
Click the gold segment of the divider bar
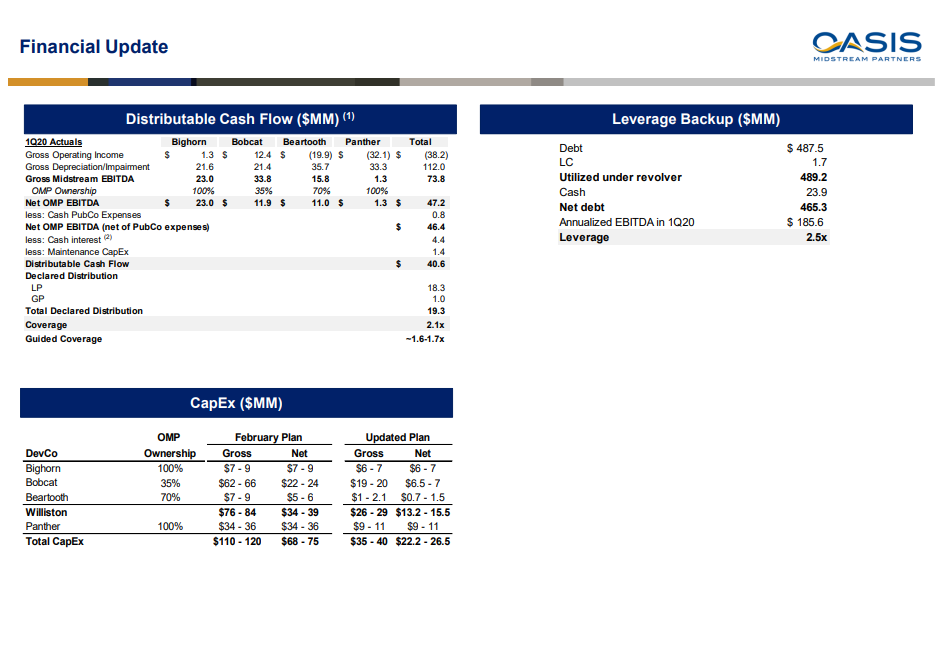(x=47, y=82)
